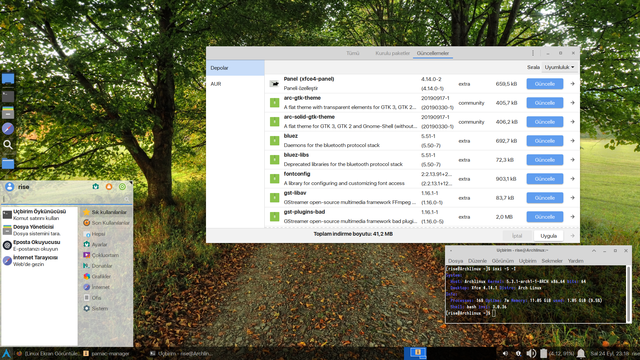
Task: Open the file manager icon in left dock
Action: 8,113
